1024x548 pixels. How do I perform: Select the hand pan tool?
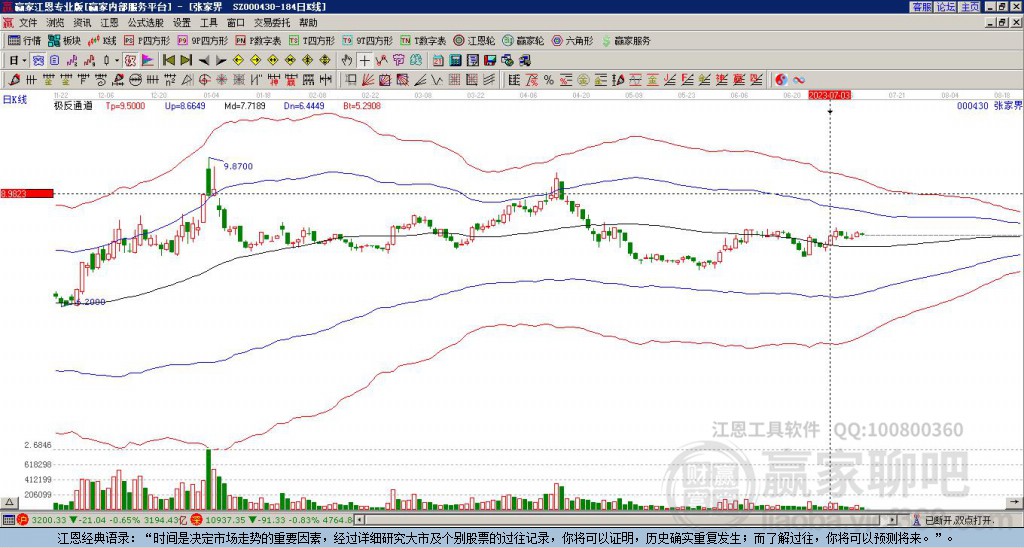(347, 61)
